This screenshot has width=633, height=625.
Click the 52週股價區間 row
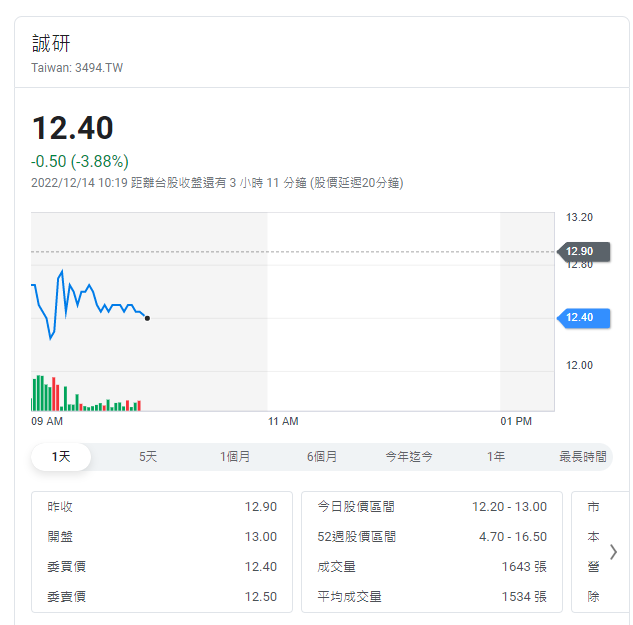(x=432, y=537)
